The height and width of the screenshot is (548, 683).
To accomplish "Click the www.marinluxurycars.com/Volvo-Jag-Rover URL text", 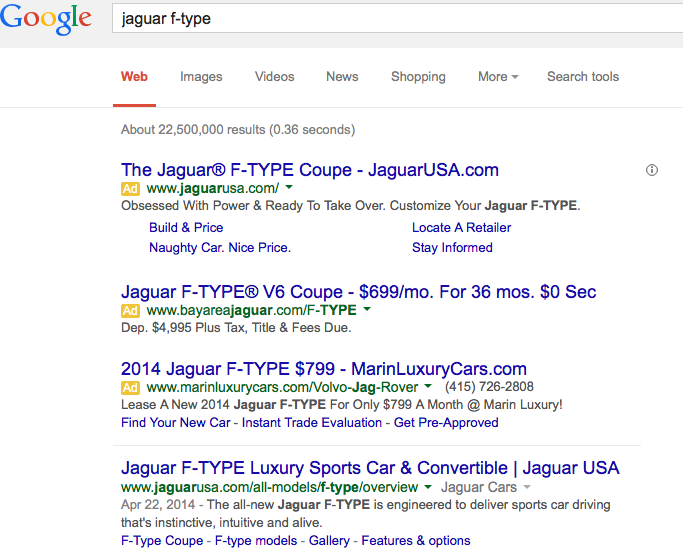I will pyautogui.click(x=282, y=387).
